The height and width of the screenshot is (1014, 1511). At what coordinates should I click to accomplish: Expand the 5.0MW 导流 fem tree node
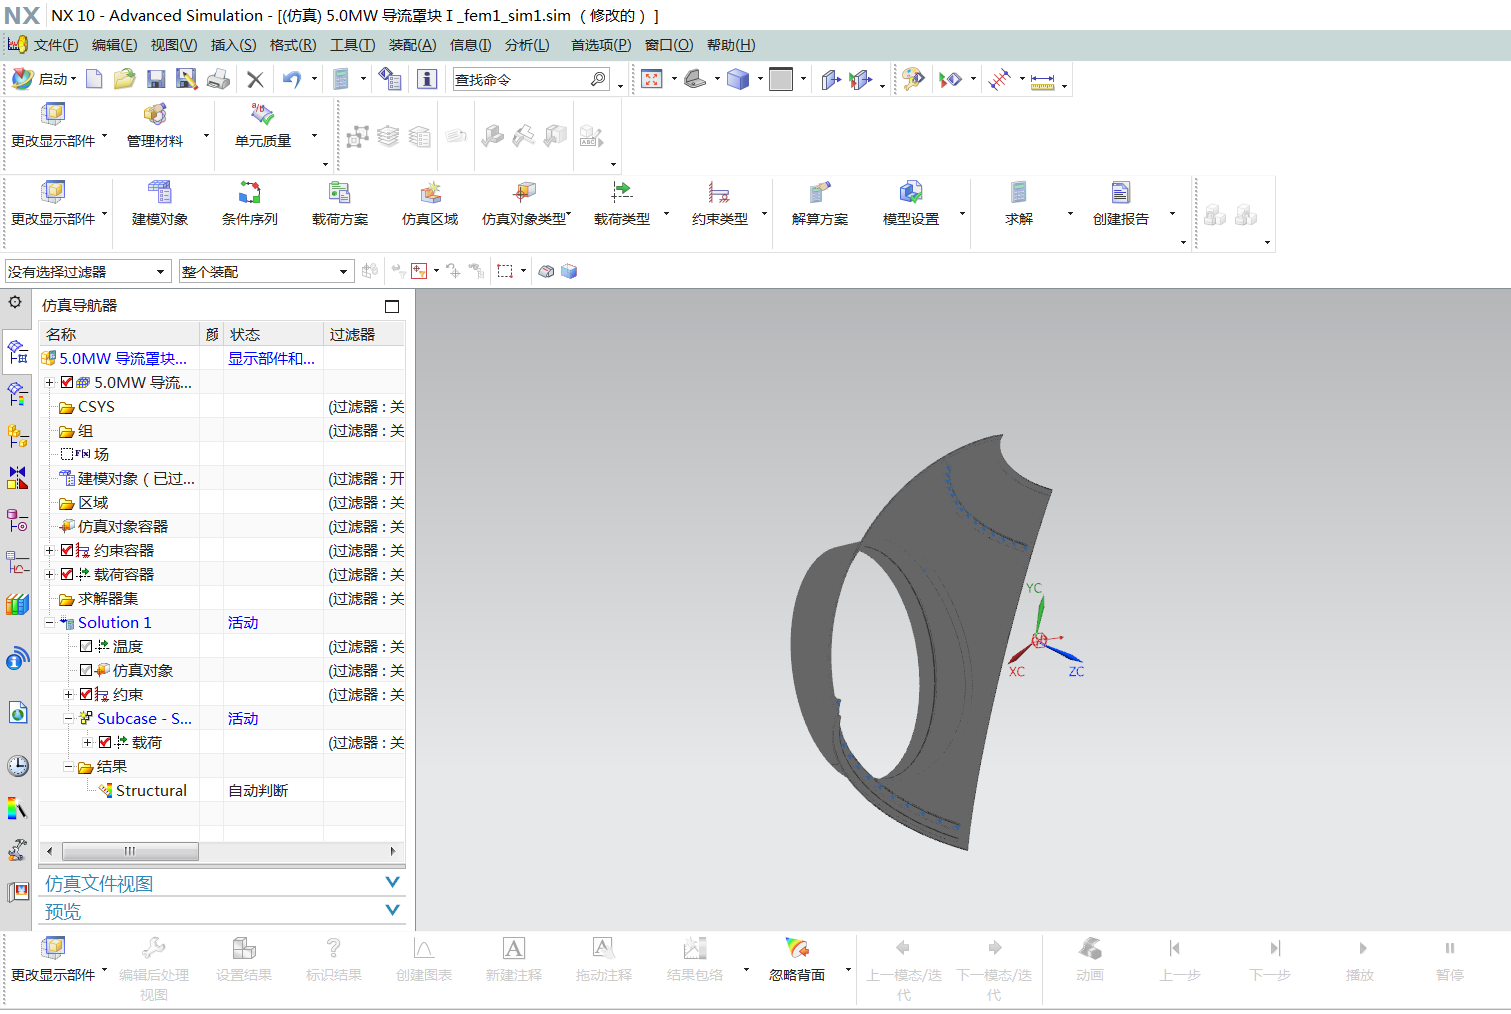pyautogui.click(x=49, y=382)
